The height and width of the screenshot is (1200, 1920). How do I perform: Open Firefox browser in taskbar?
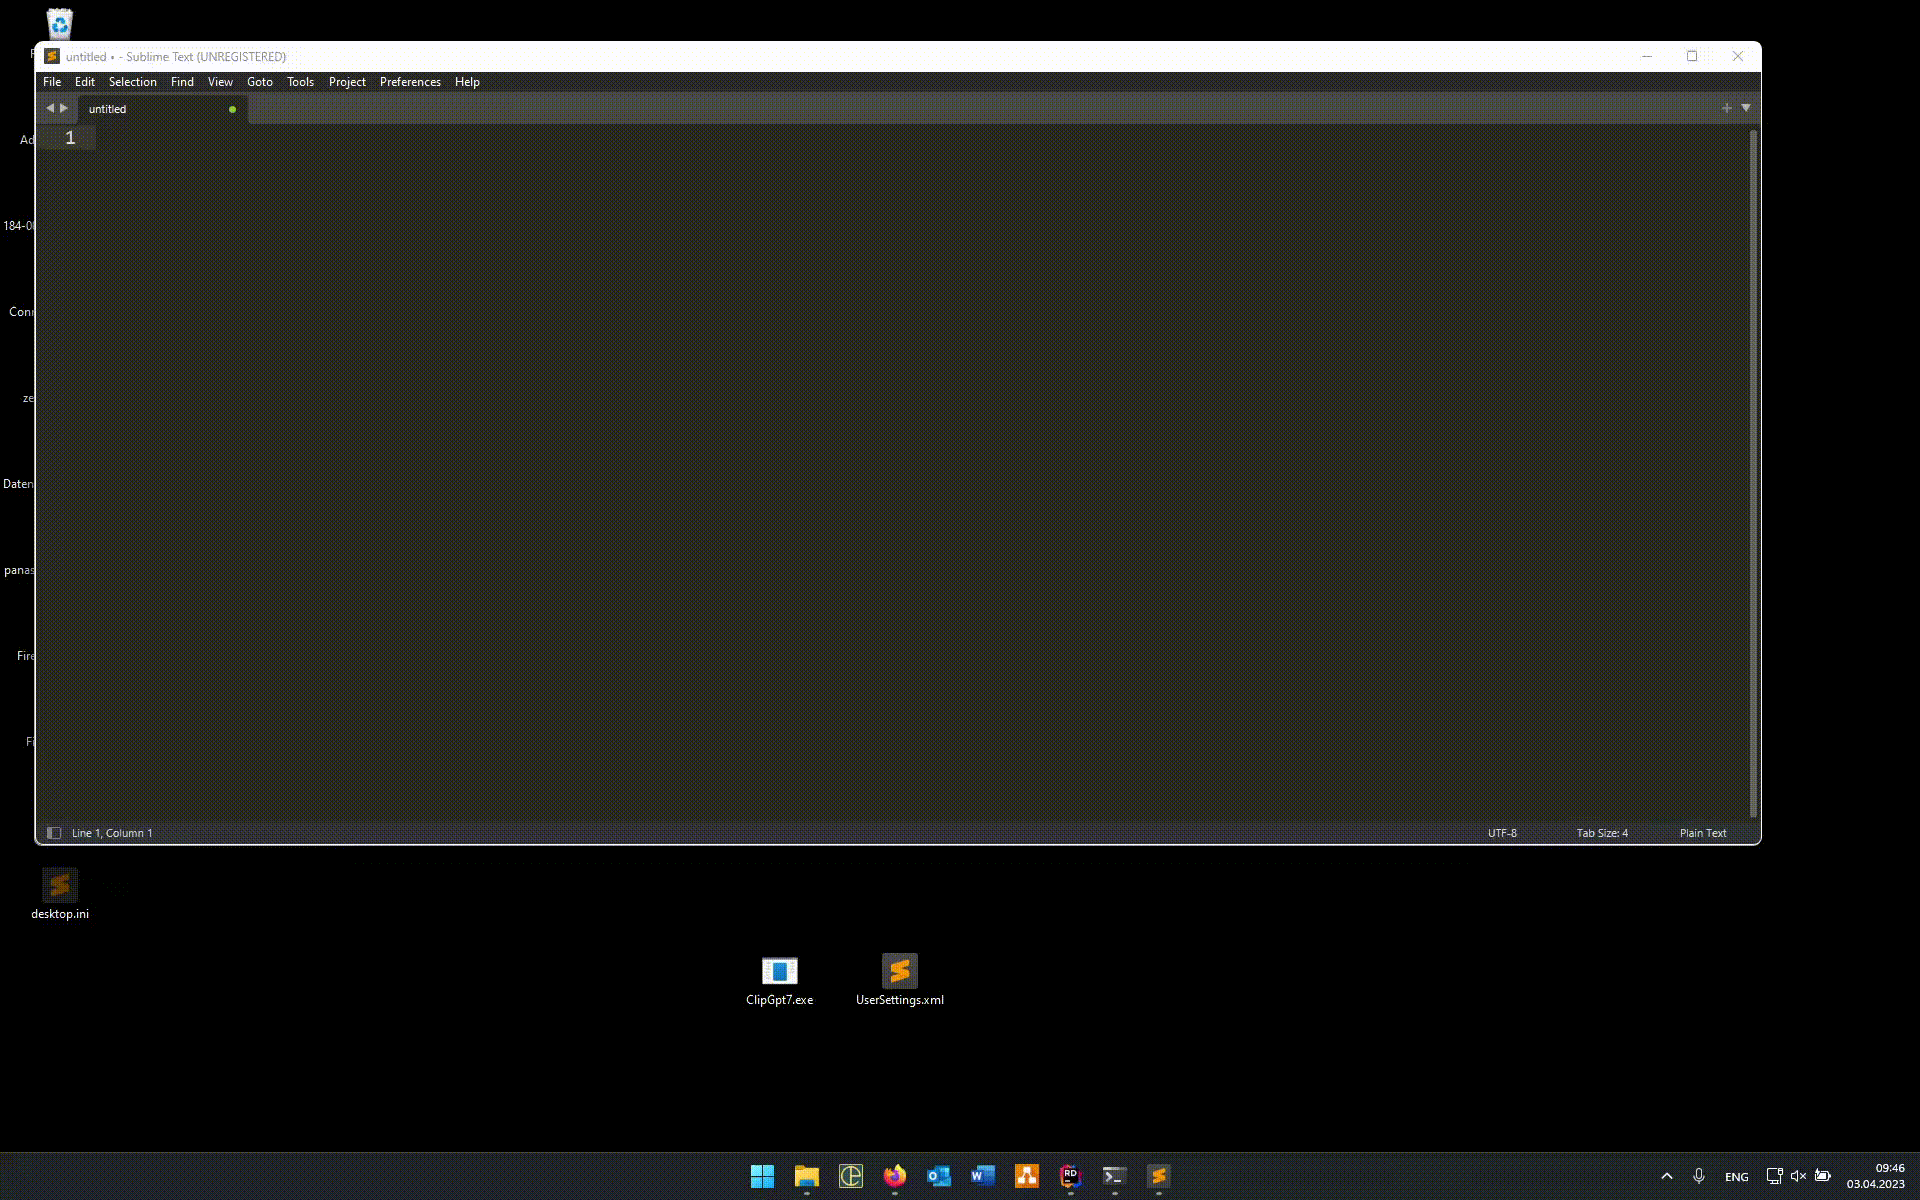click(x=893, y=1176)
